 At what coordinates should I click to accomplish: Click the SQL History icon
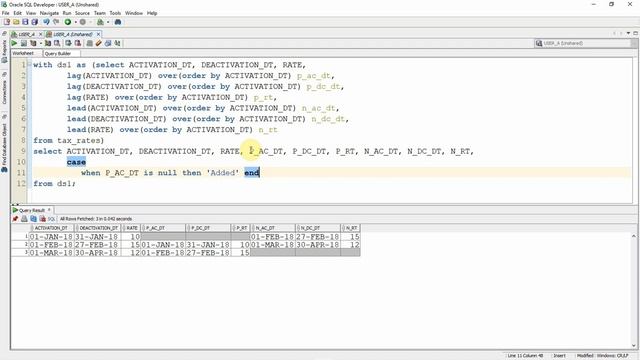(x=108, y=43)
